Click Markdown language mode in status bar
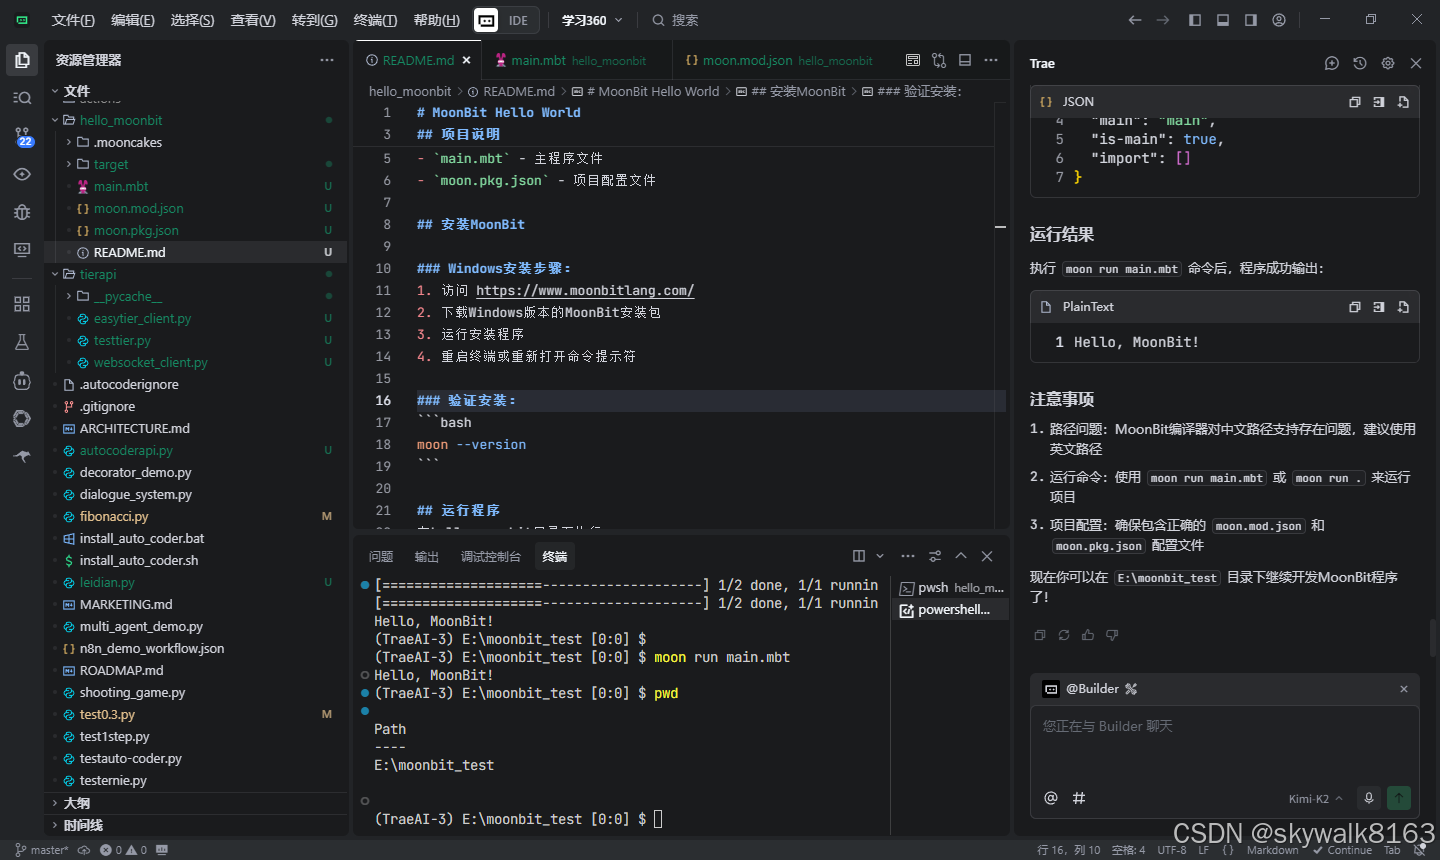This screenshot has width=1440, height=860. [x=1272, y=850]
